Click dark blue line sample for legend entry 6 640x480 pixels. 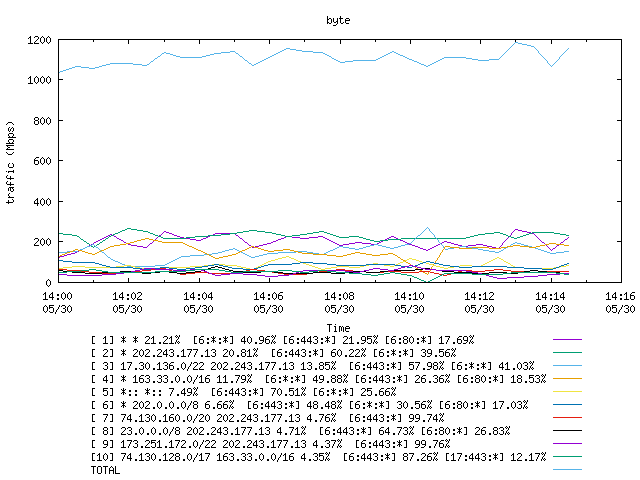tap(567, 405)
